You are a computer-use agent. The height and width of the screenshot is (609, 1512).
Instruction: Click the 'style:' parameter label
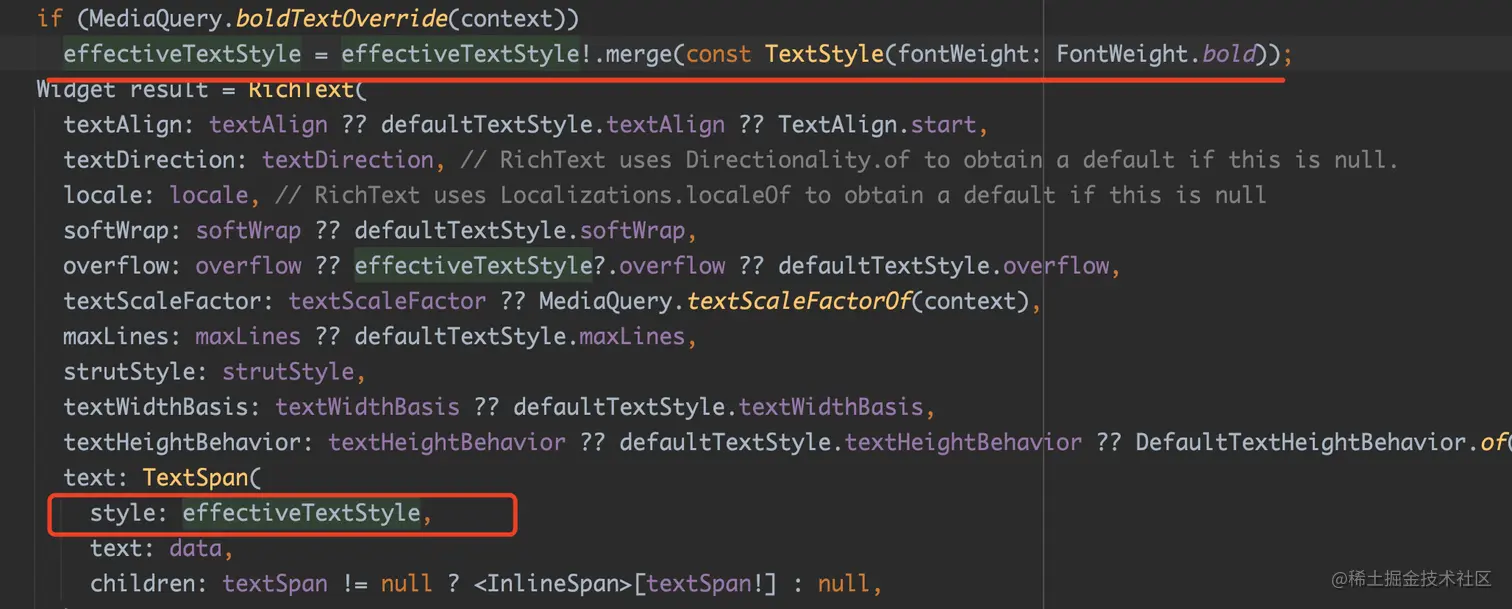click(x=130, y=513)
